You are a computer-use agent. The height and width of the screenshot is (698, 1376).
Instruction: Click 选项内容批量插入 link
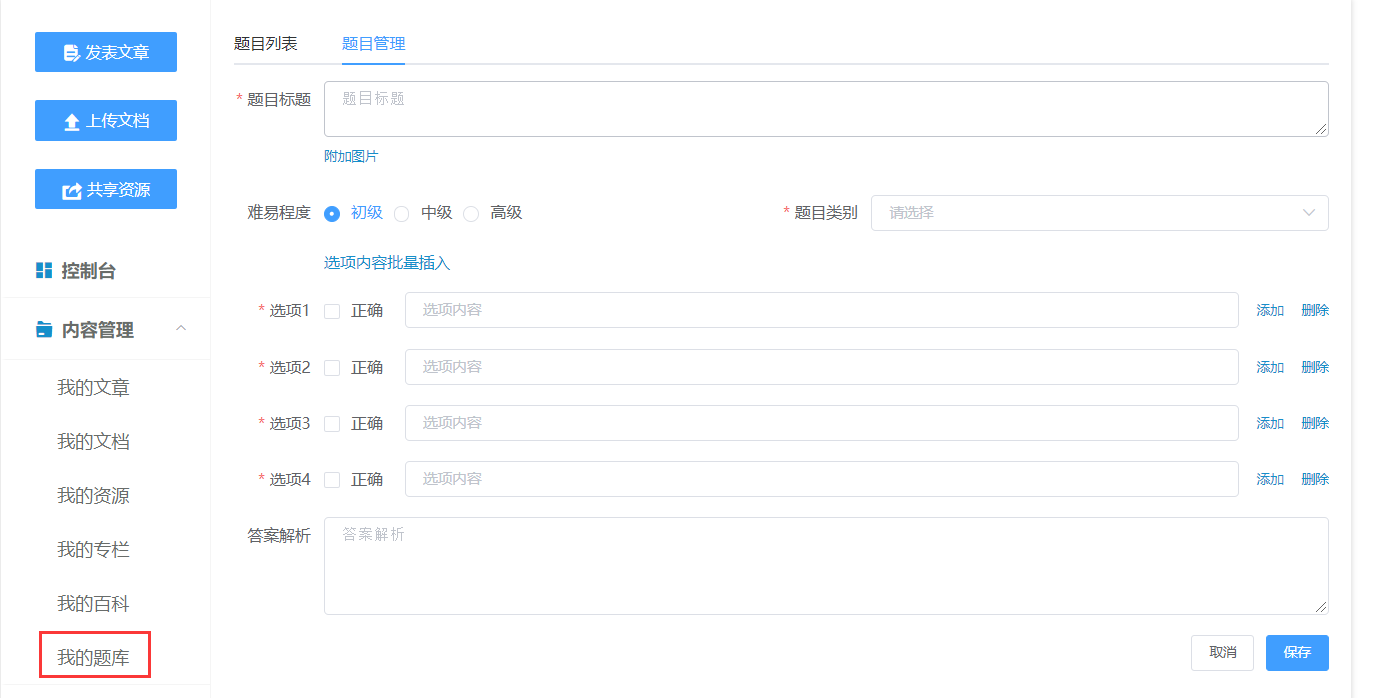[387, 263]
